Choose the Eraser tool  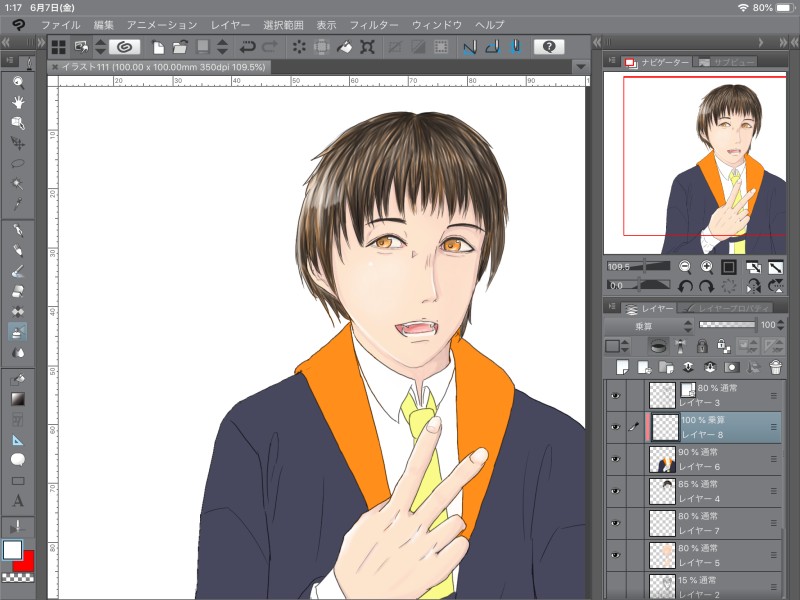[18, 291]
